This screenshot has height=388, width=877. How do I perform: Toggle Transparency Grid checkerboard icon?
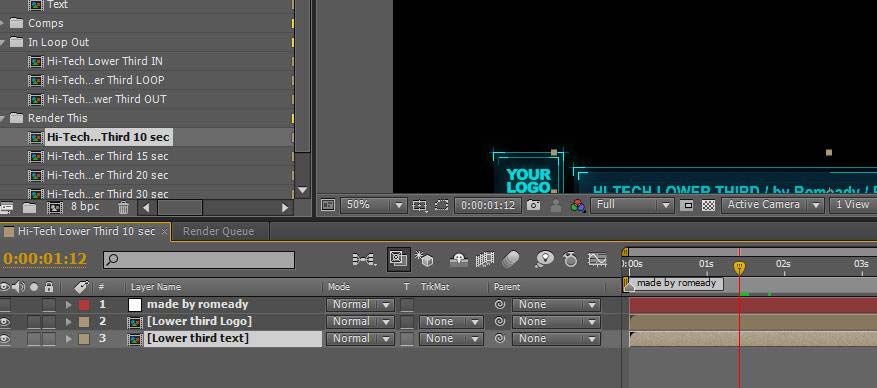coord(709,205)
